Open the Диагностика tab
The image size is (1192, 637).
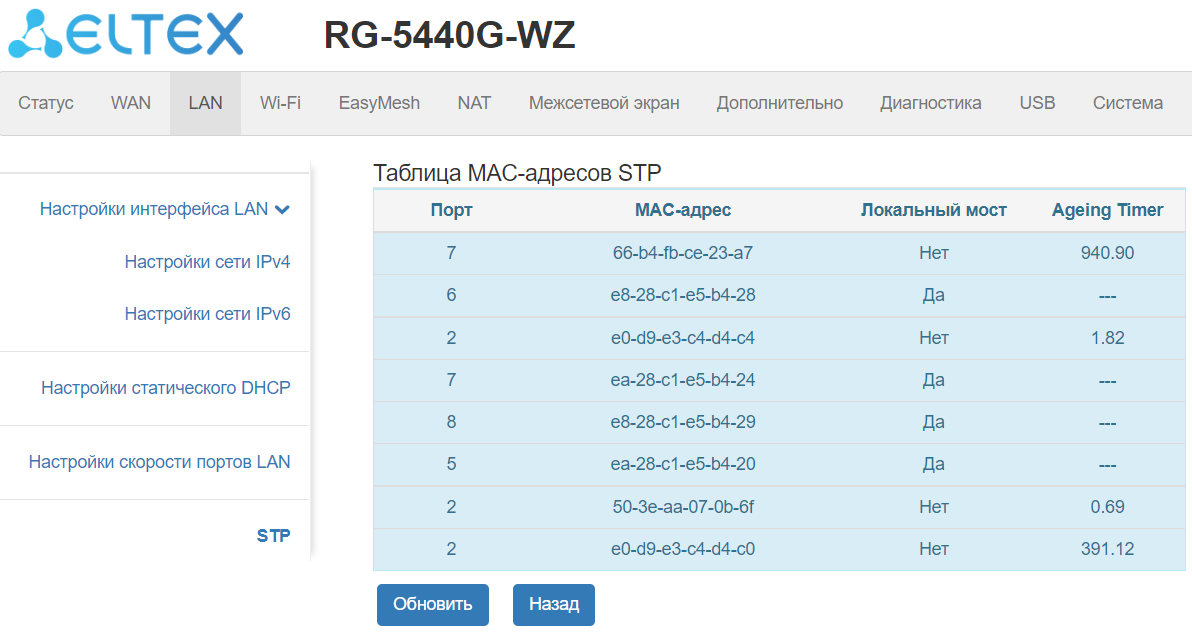930,103
